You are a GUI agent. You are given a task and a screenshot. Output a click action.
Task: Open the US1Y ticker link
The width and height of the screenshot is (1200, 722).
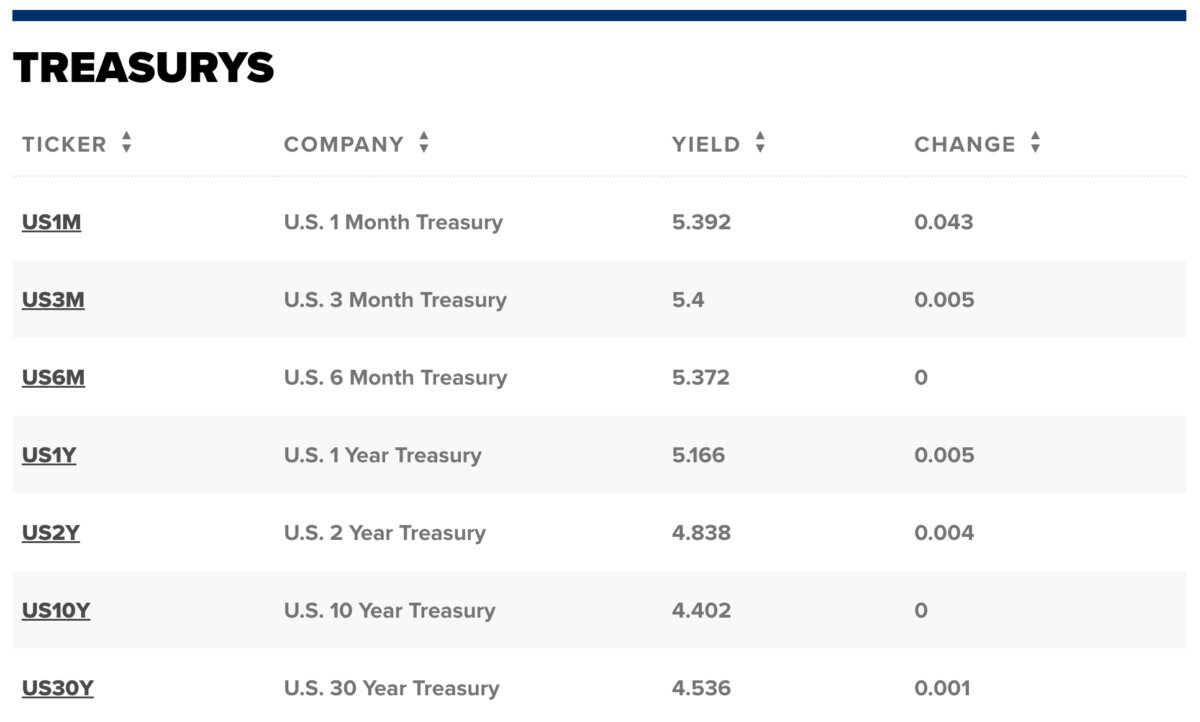[49, 455]
